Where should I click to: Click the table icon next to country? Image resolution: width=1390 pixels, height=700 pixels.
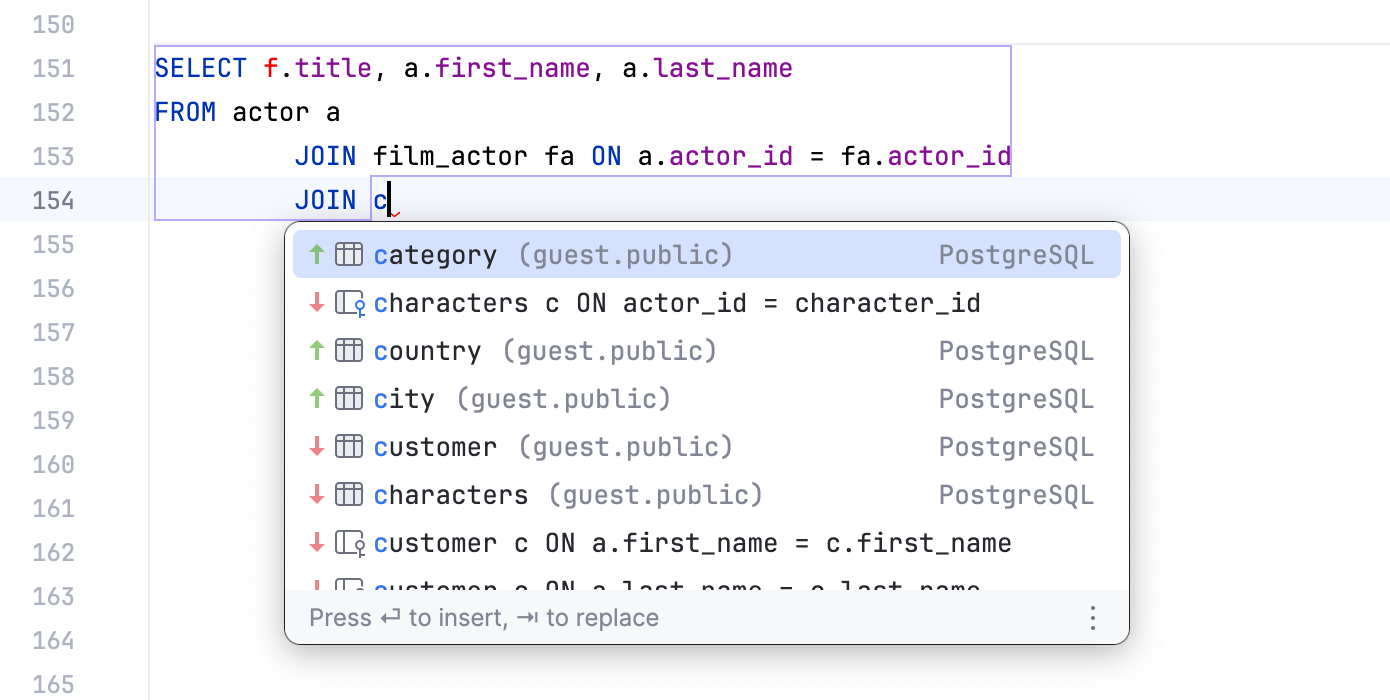(x=348, y=351)
